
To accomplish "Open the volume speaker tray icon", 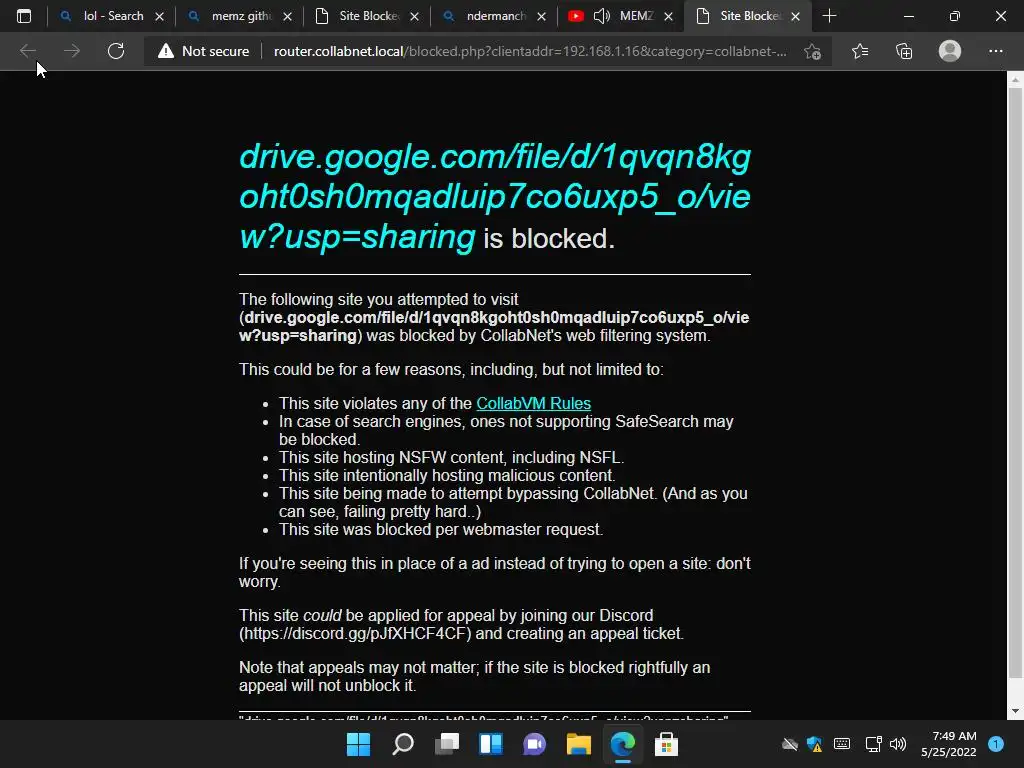I will pyautogui.click(x=898, y=744).
